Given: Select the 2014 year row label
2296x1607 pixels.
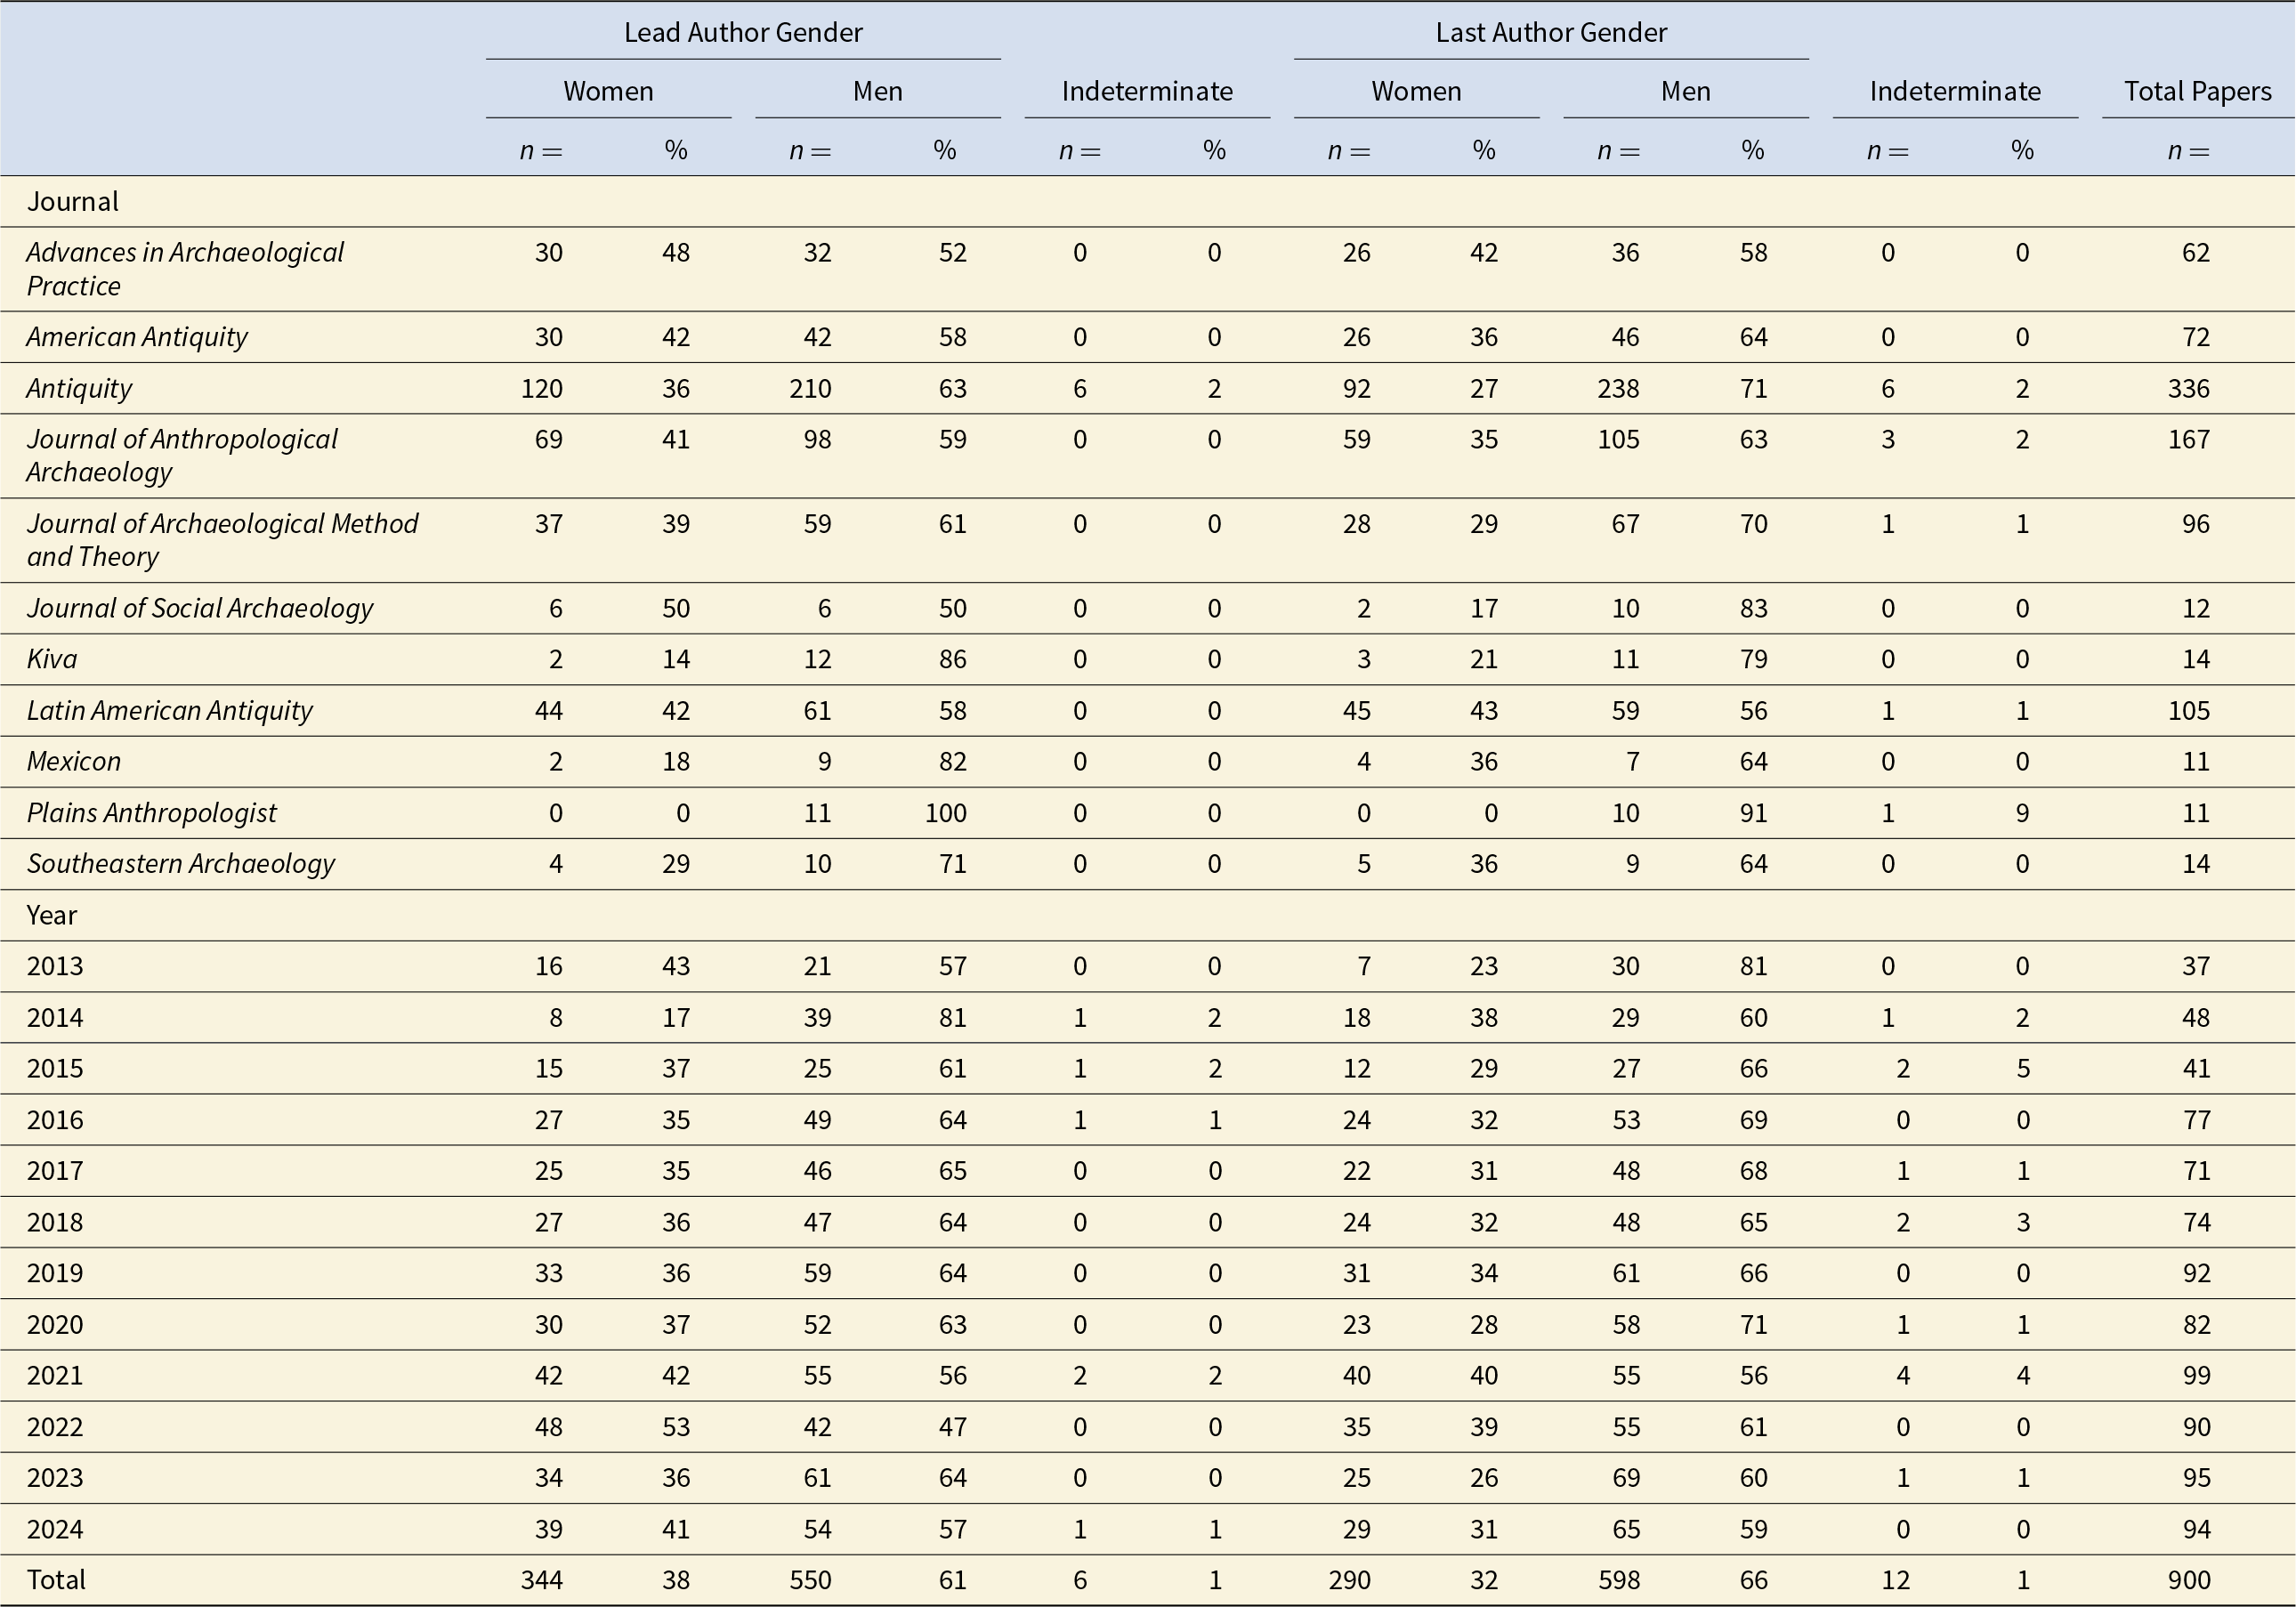Looking at the screenshot, I should 55,1017.
